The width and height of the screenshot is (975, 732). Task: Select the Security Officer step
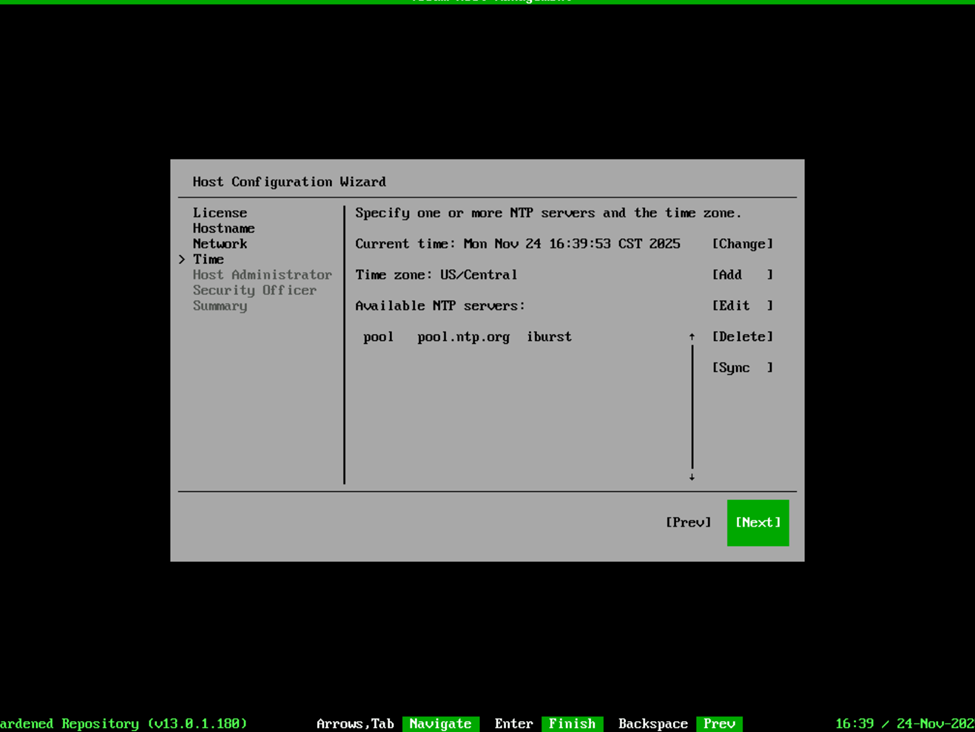255,290
